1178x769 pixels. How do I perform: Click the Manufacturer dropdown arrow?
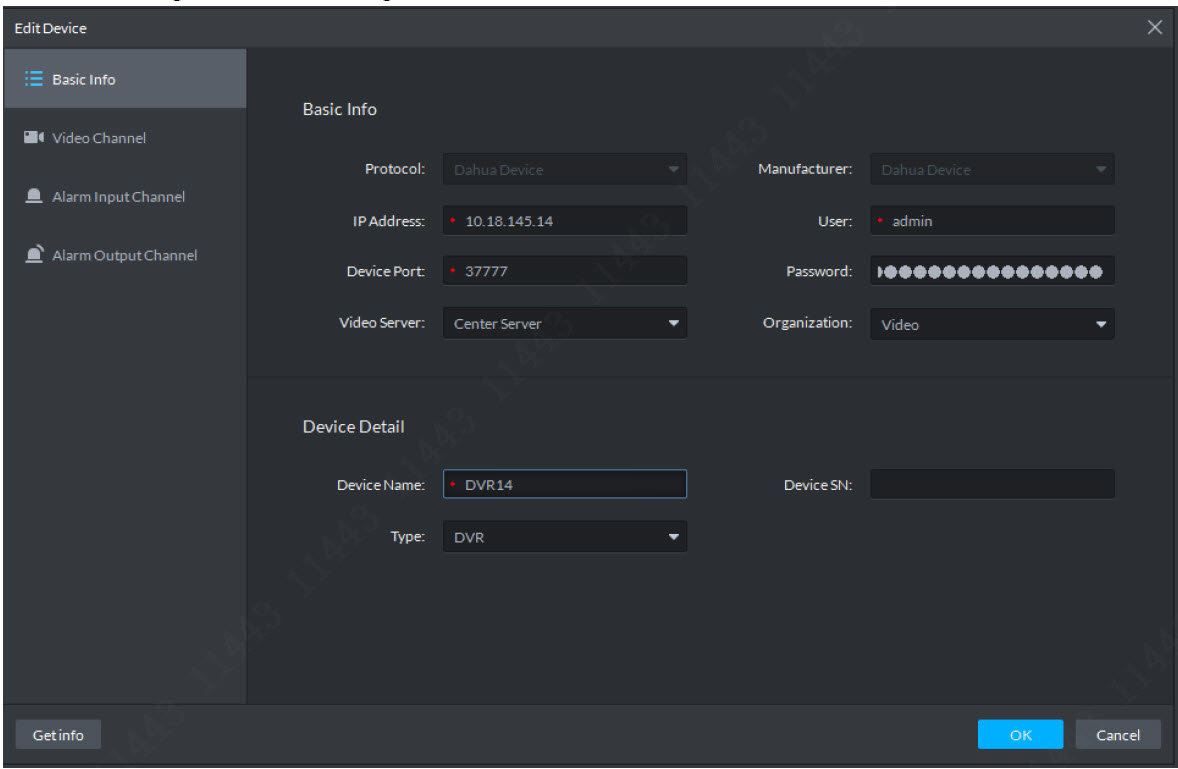click(x=1100, y=169)
